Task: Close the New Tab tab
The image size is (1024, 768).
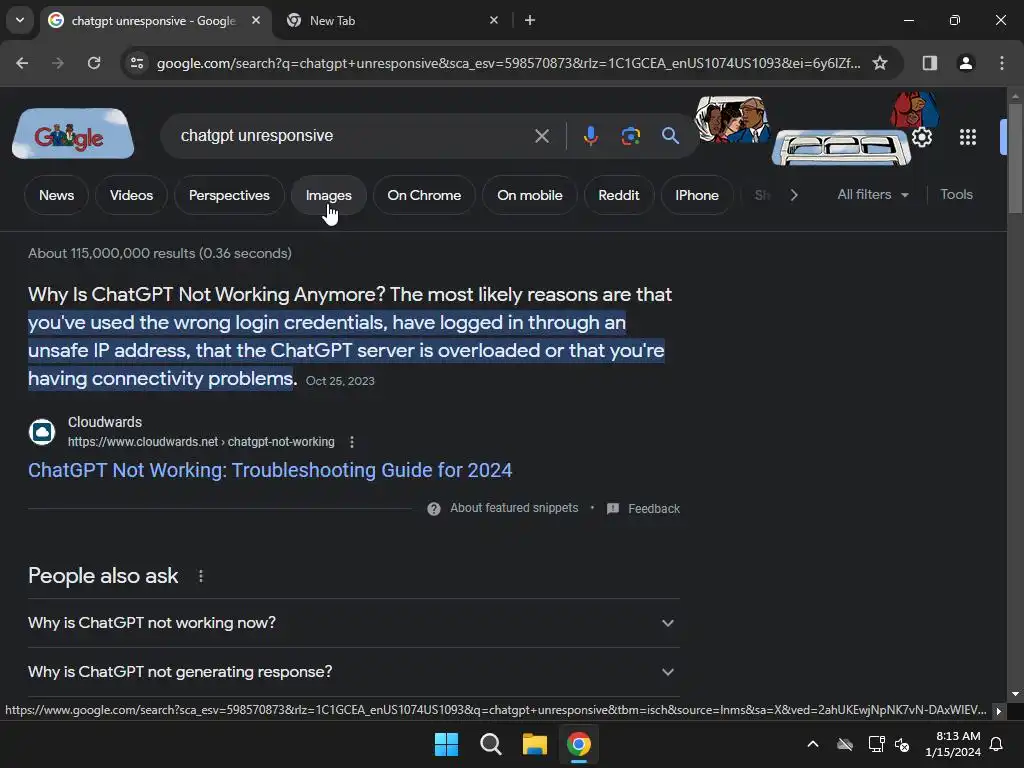Action: pyautogui.click(x=494, y=20)
